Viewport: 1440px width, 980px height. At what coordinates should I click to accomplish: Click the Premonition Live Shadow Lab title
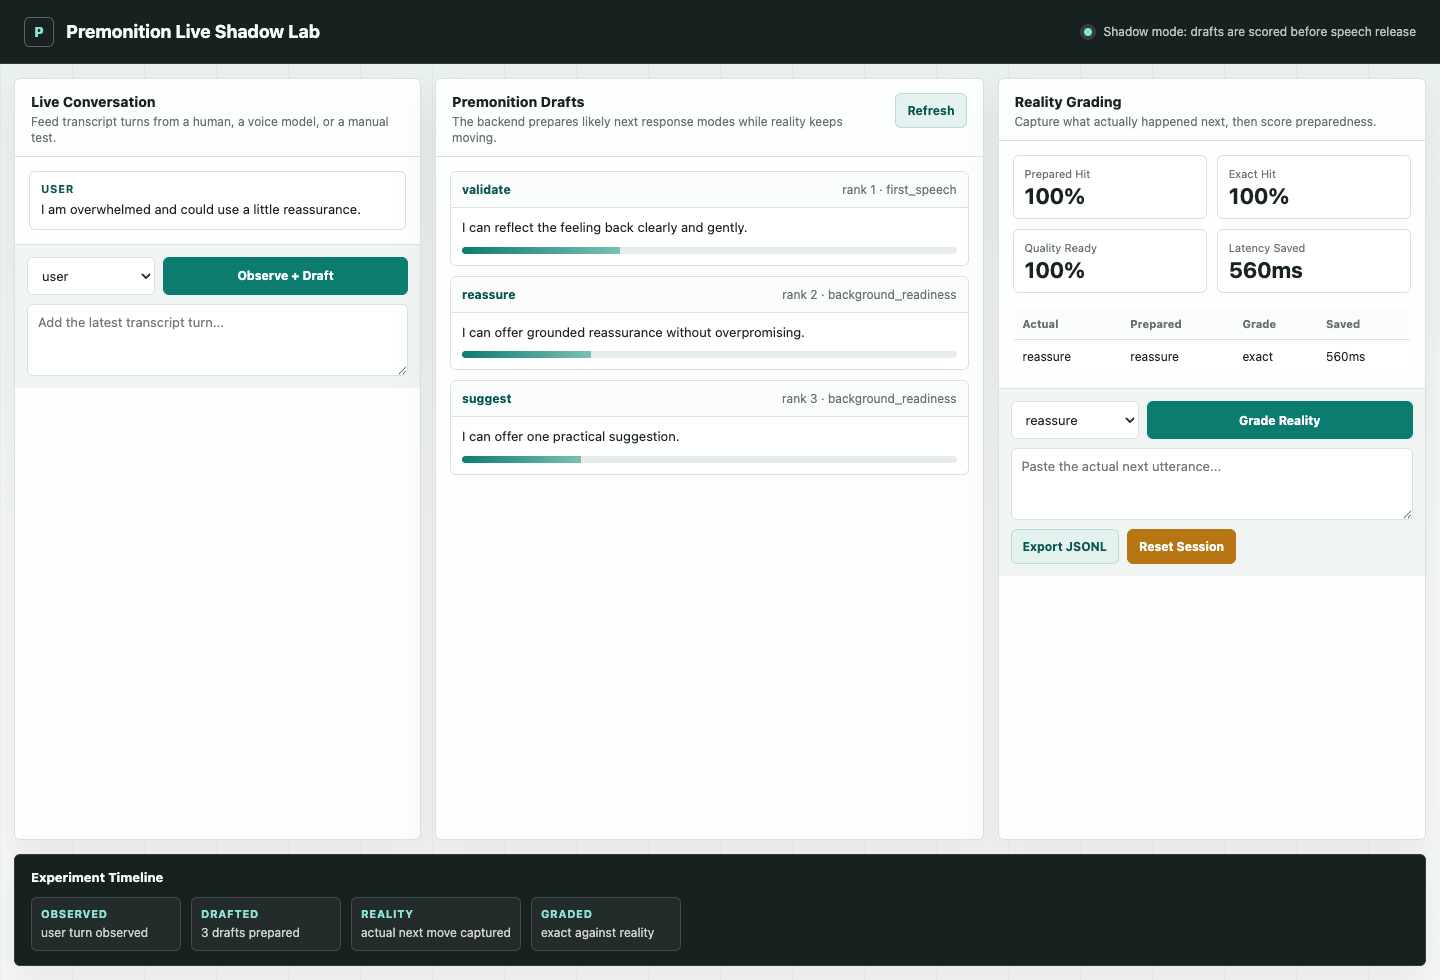193,32
